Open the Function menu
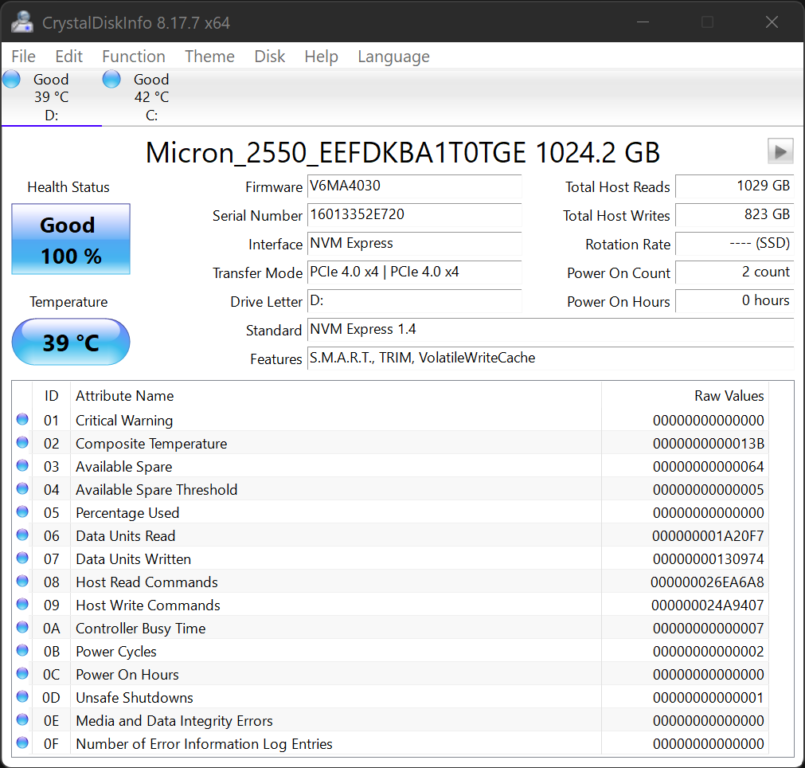This screenshot has width=805, height=768. pos(133,56)
